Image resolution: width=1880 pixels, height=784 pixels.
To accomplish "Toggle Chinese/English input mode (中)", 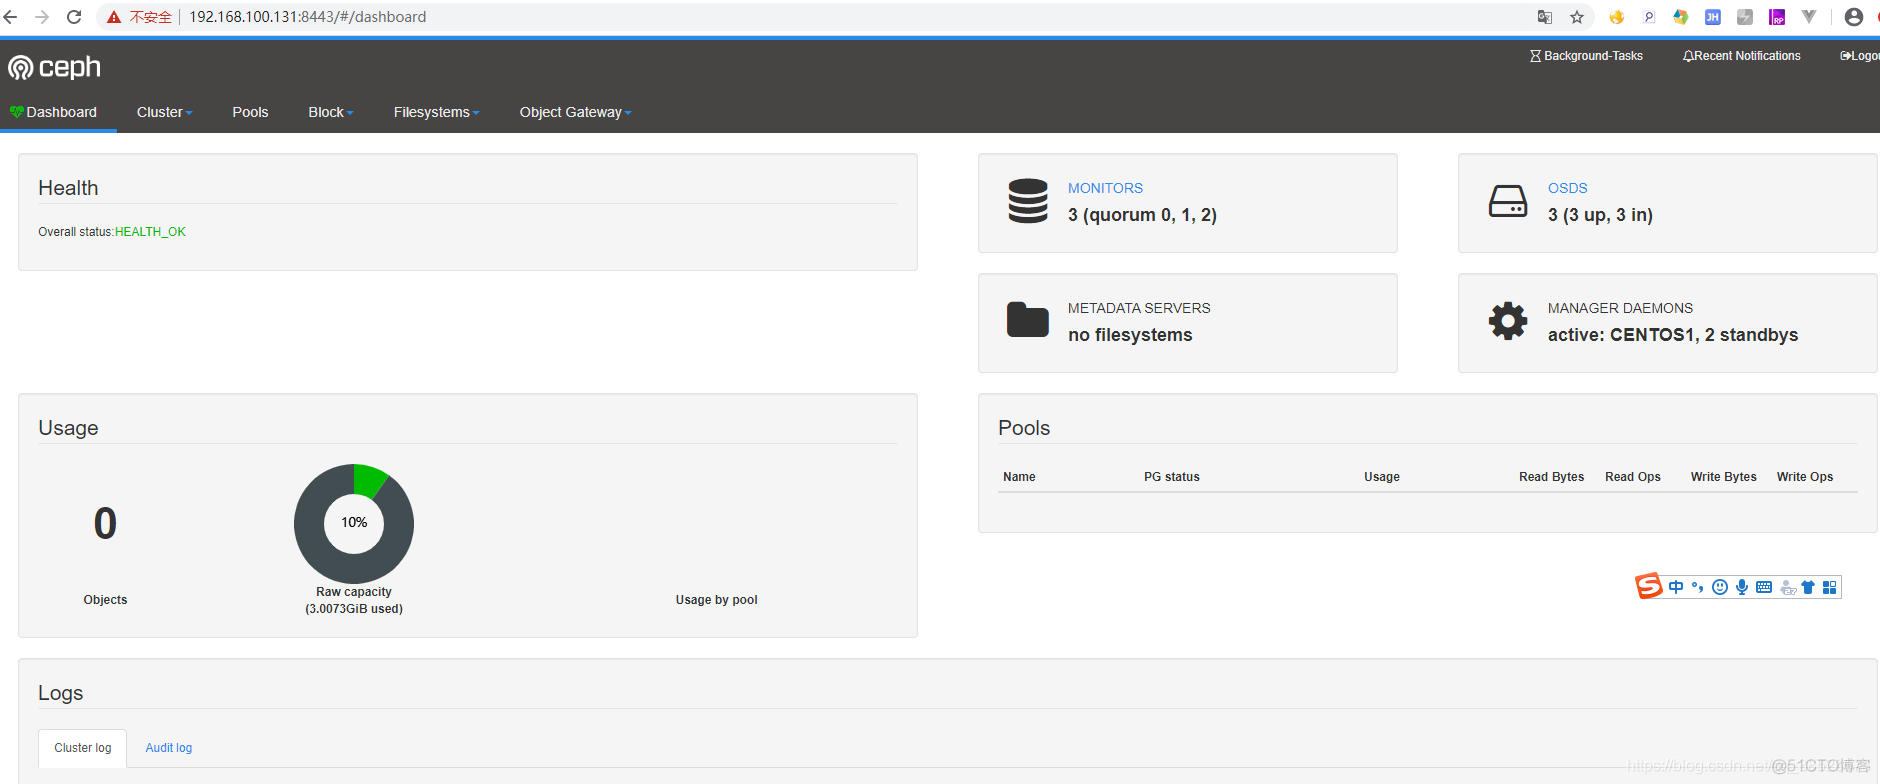I will click(x=1676, y=587).
